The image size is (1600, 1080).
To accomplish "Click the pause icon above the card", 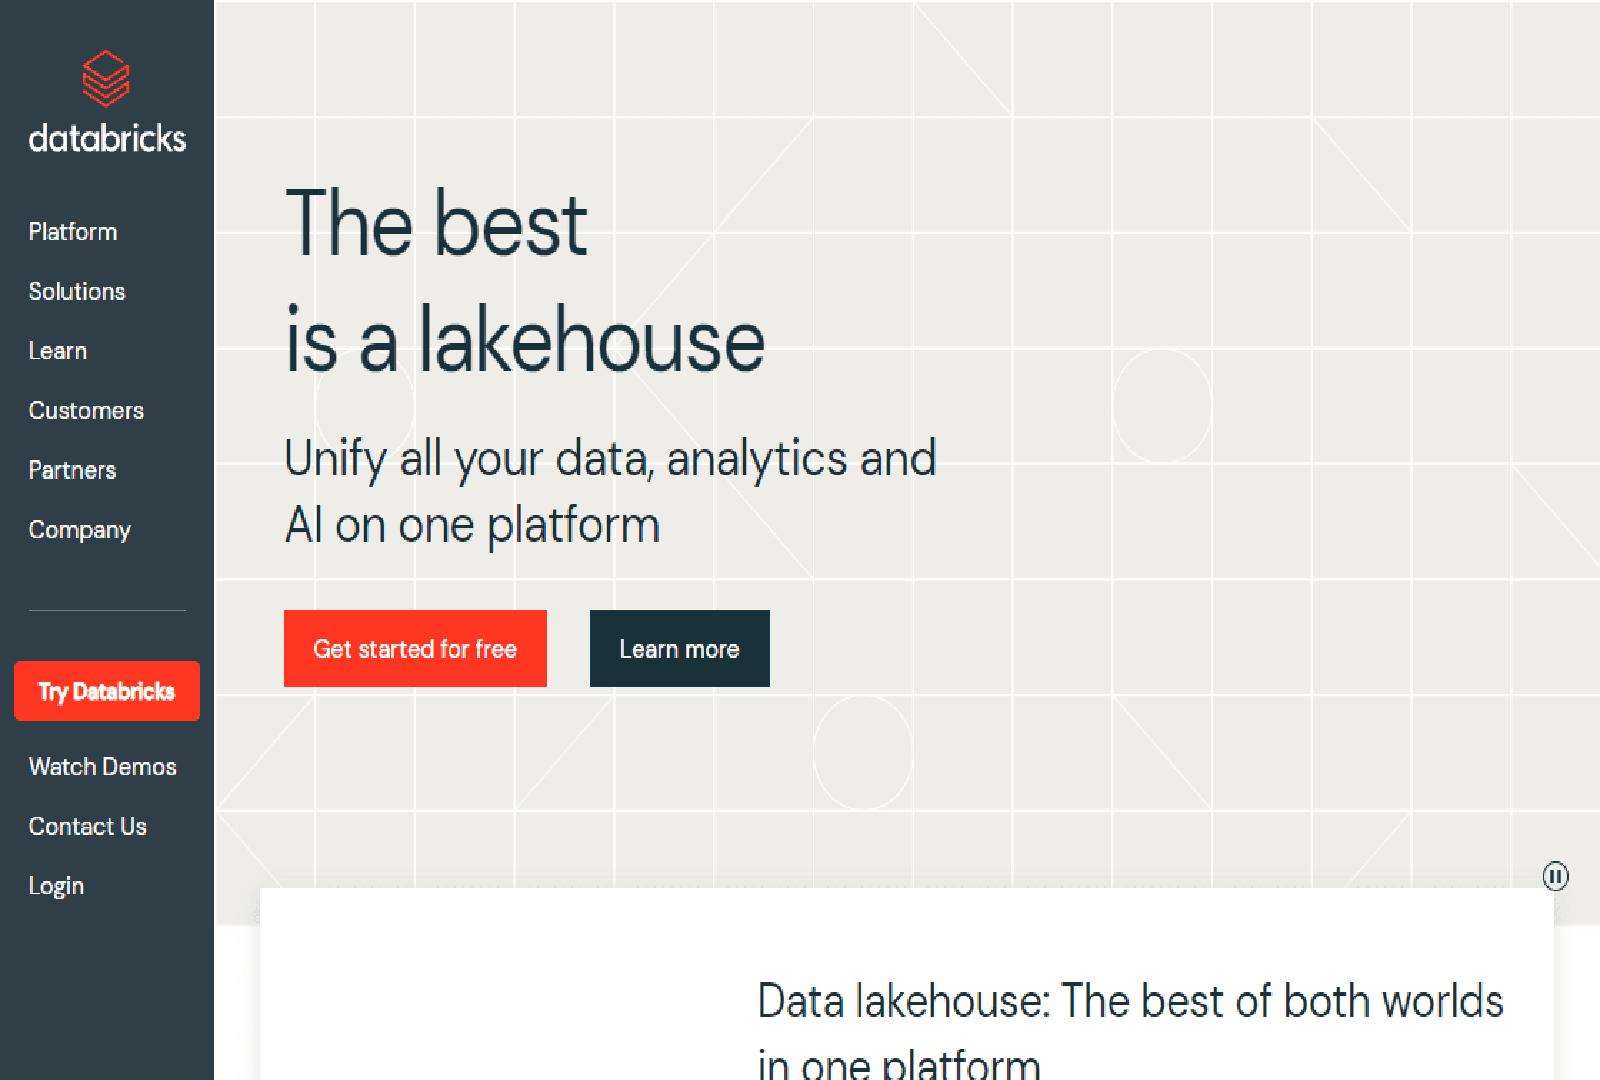I will (1557, 876).
